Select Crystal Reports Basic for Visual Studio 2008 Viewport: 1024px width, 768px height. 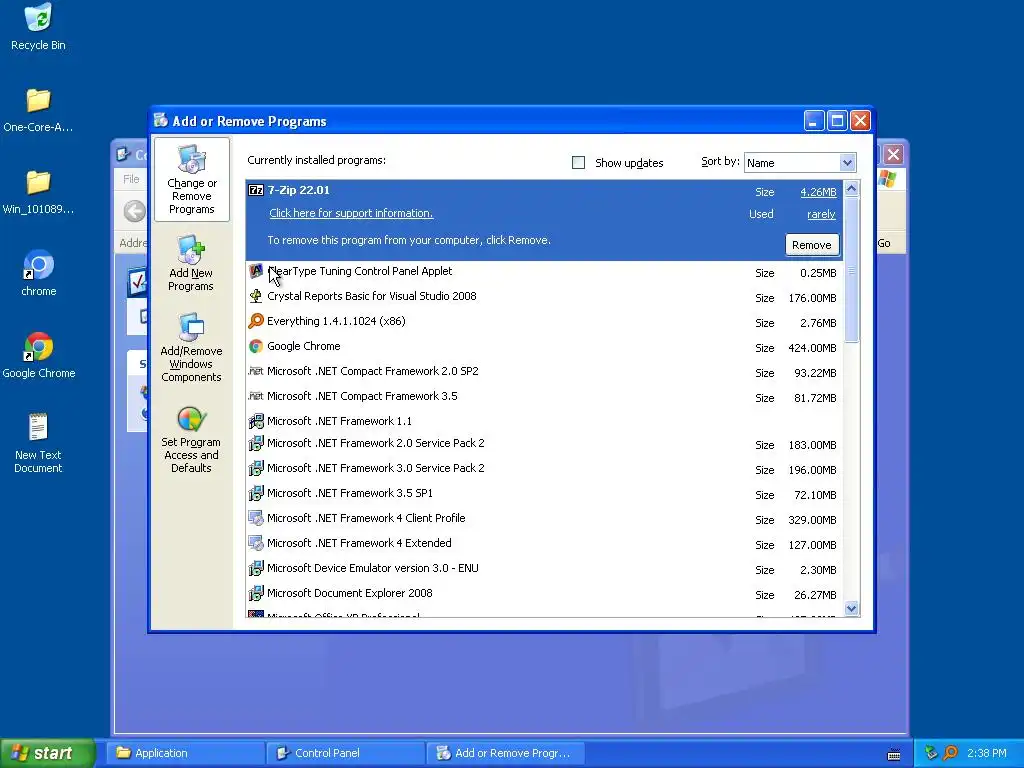[x=545, y=296]
